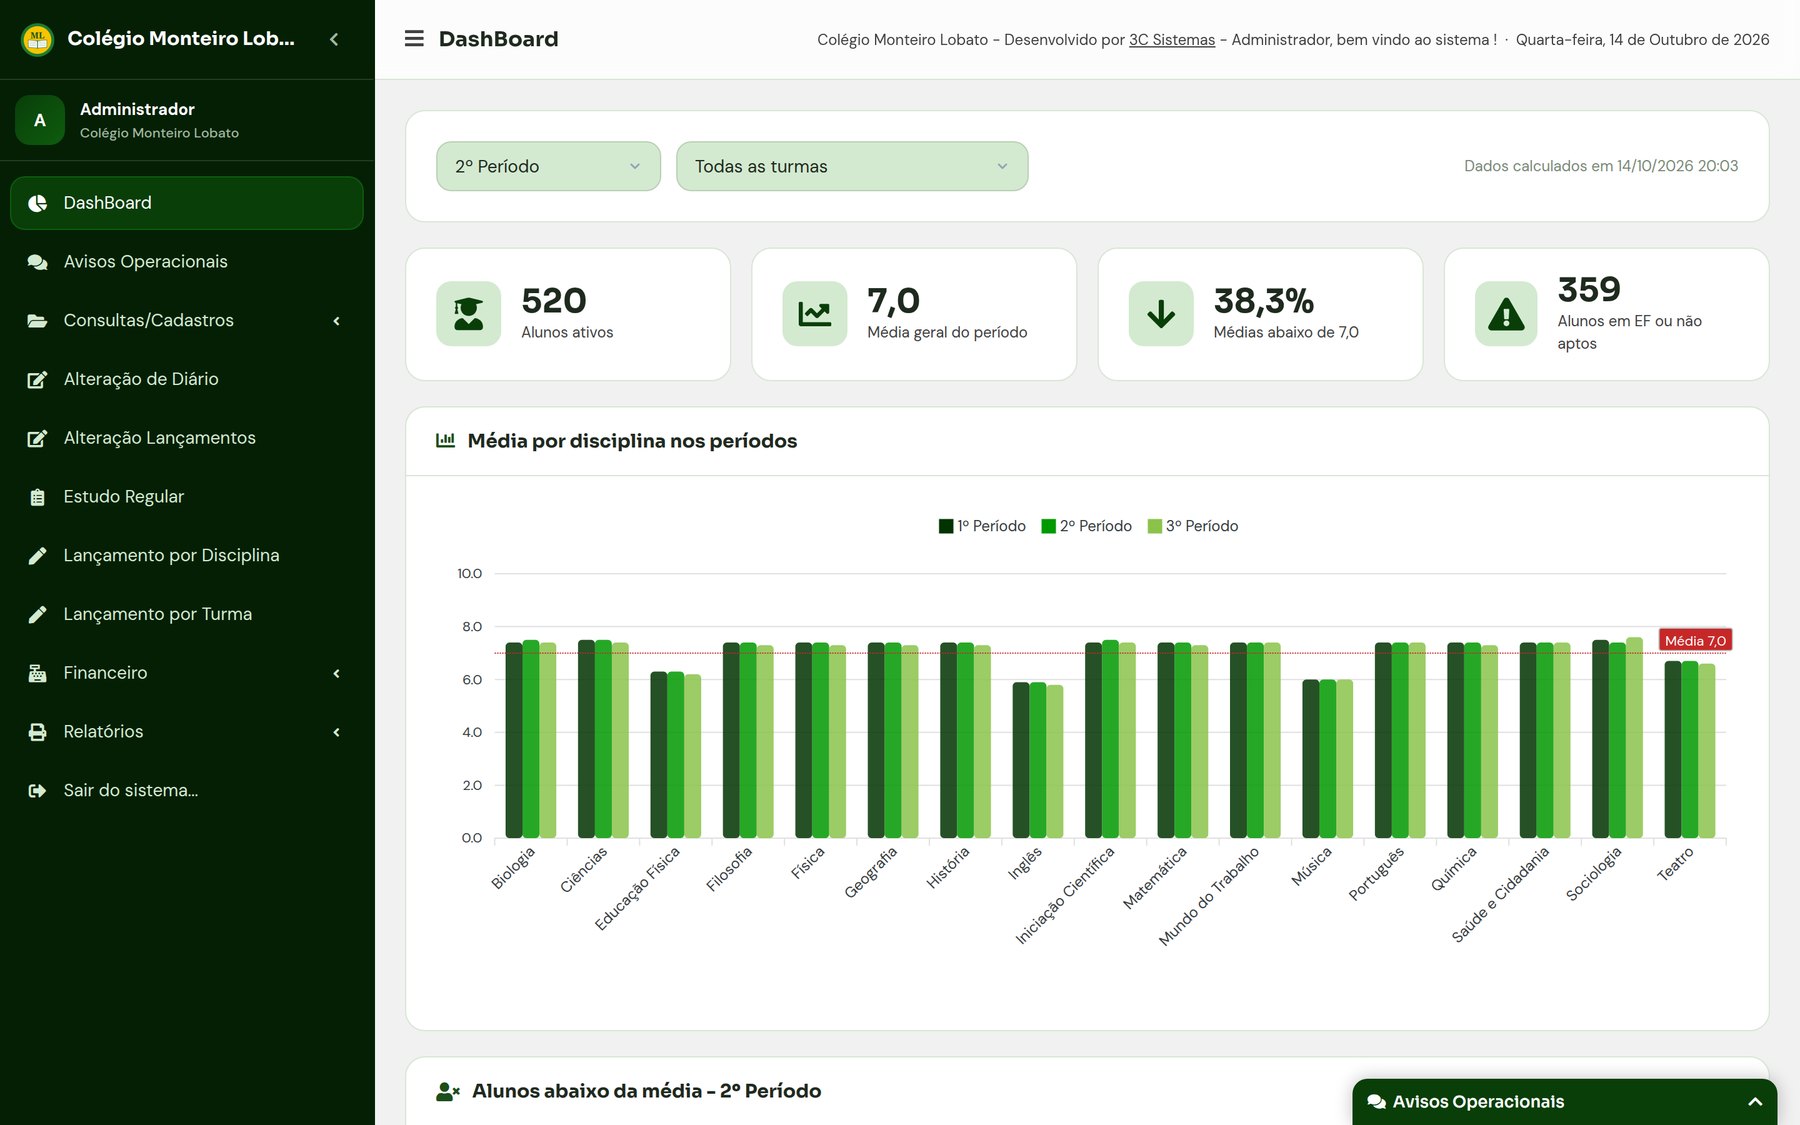Click the Administrador avatar badge

coord(40,120)
